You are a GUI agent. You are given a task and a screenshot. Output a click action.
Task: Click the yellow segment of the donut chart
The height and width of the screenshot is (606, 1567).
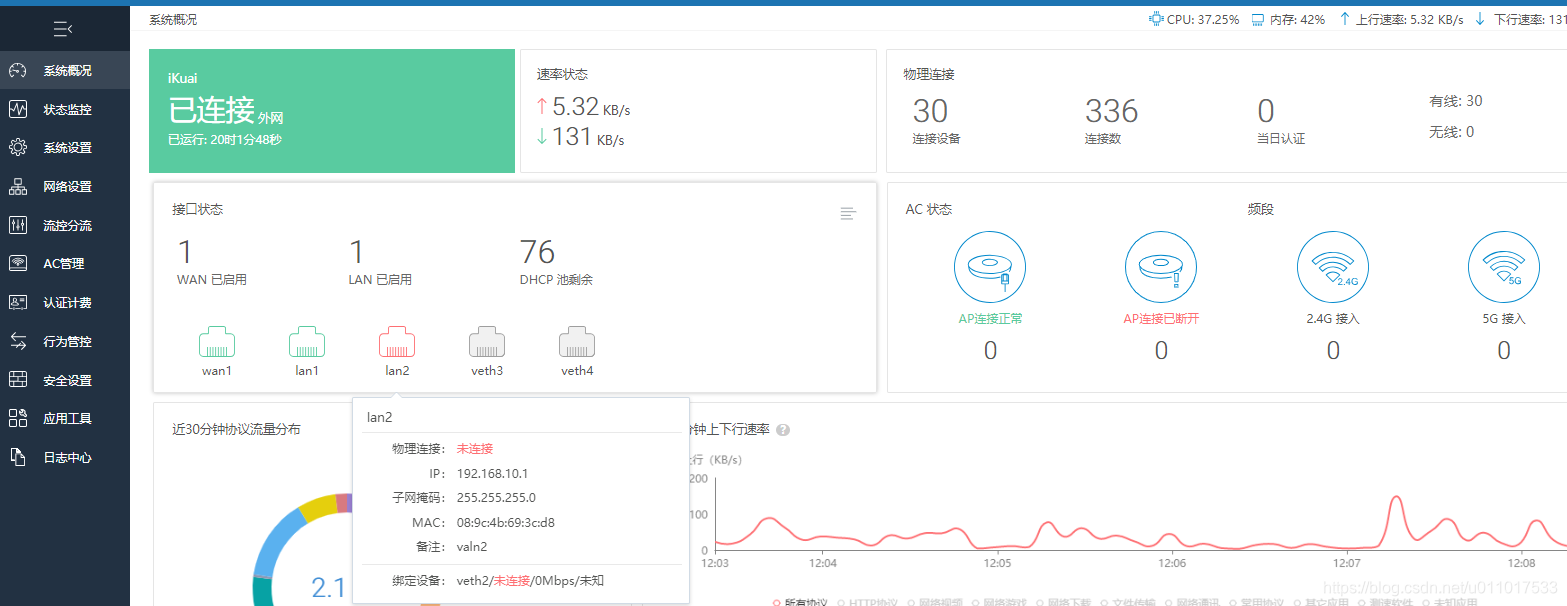[318, 507]
